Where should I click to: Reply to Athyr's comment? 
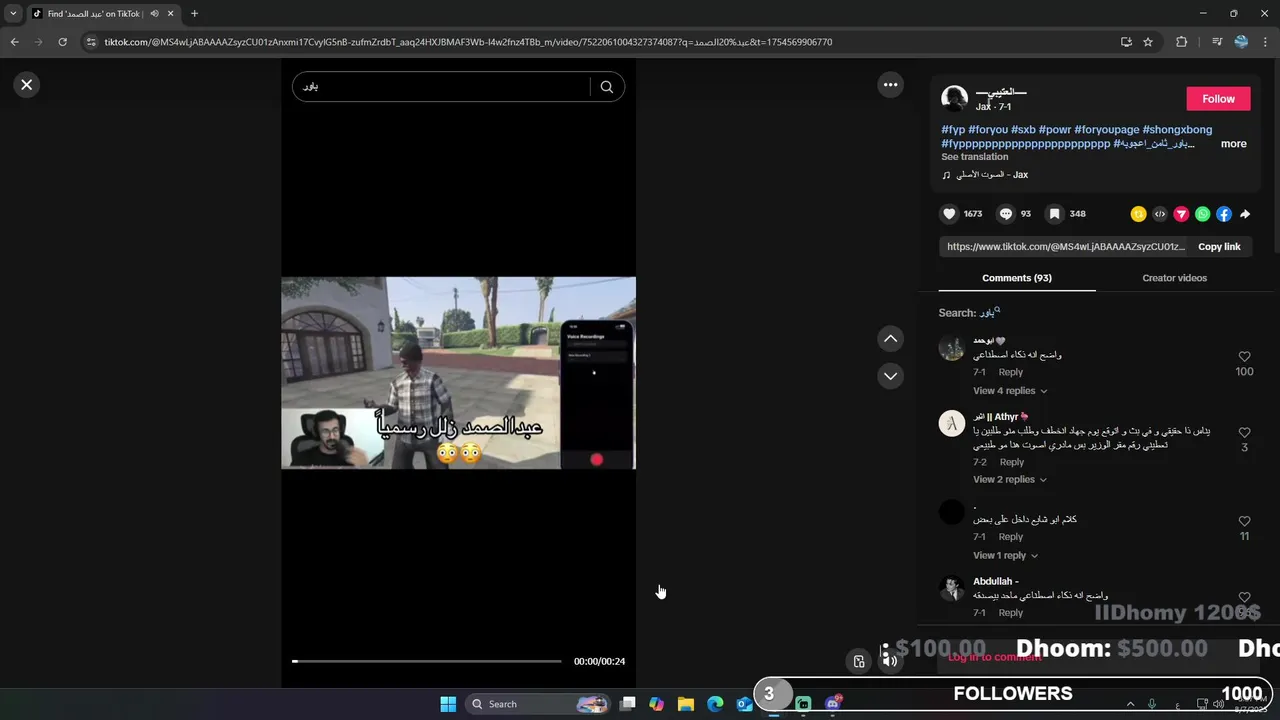click(x=1011, y=462)
